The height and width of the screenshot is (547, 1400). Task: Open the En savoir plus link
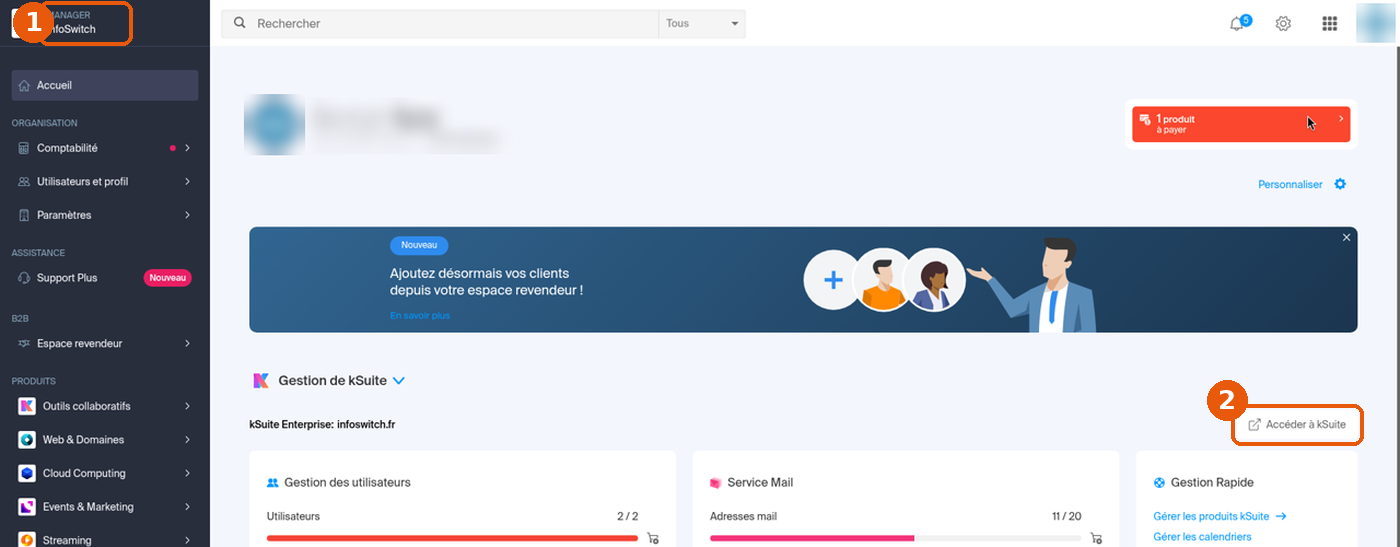420,316
